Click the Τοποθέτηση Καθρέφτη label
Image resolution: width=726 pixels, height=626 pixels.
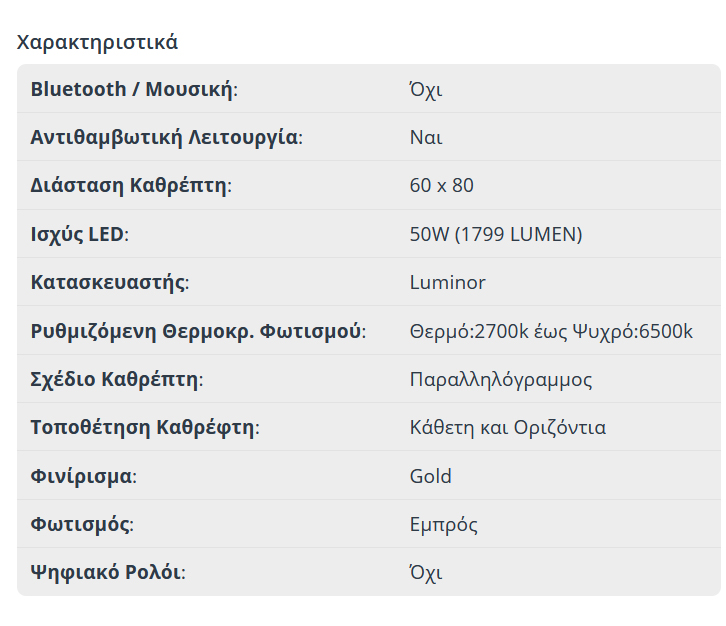coord(145,428)
